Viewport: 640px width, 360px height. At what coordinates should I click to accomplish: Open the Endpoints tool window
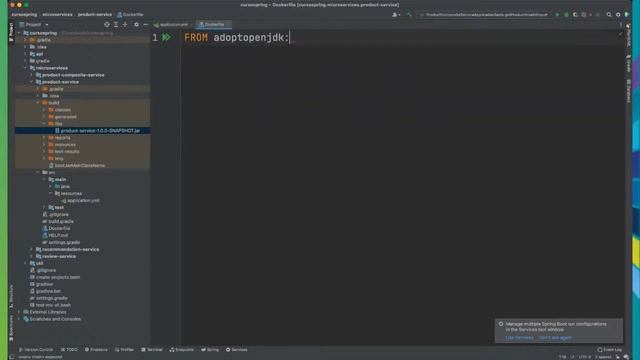(182, 350)
